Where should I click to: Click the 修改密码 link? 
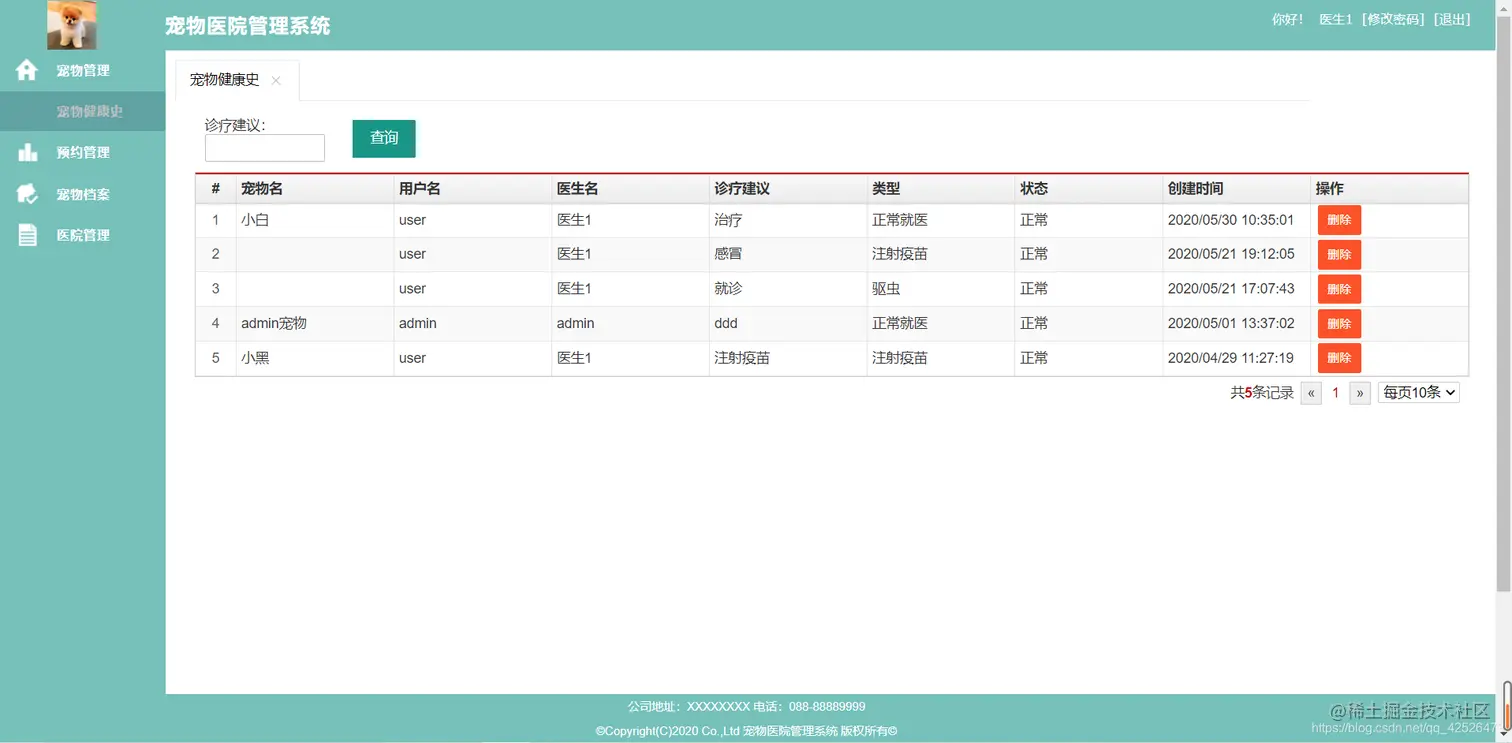click(x=1393, y=19)
